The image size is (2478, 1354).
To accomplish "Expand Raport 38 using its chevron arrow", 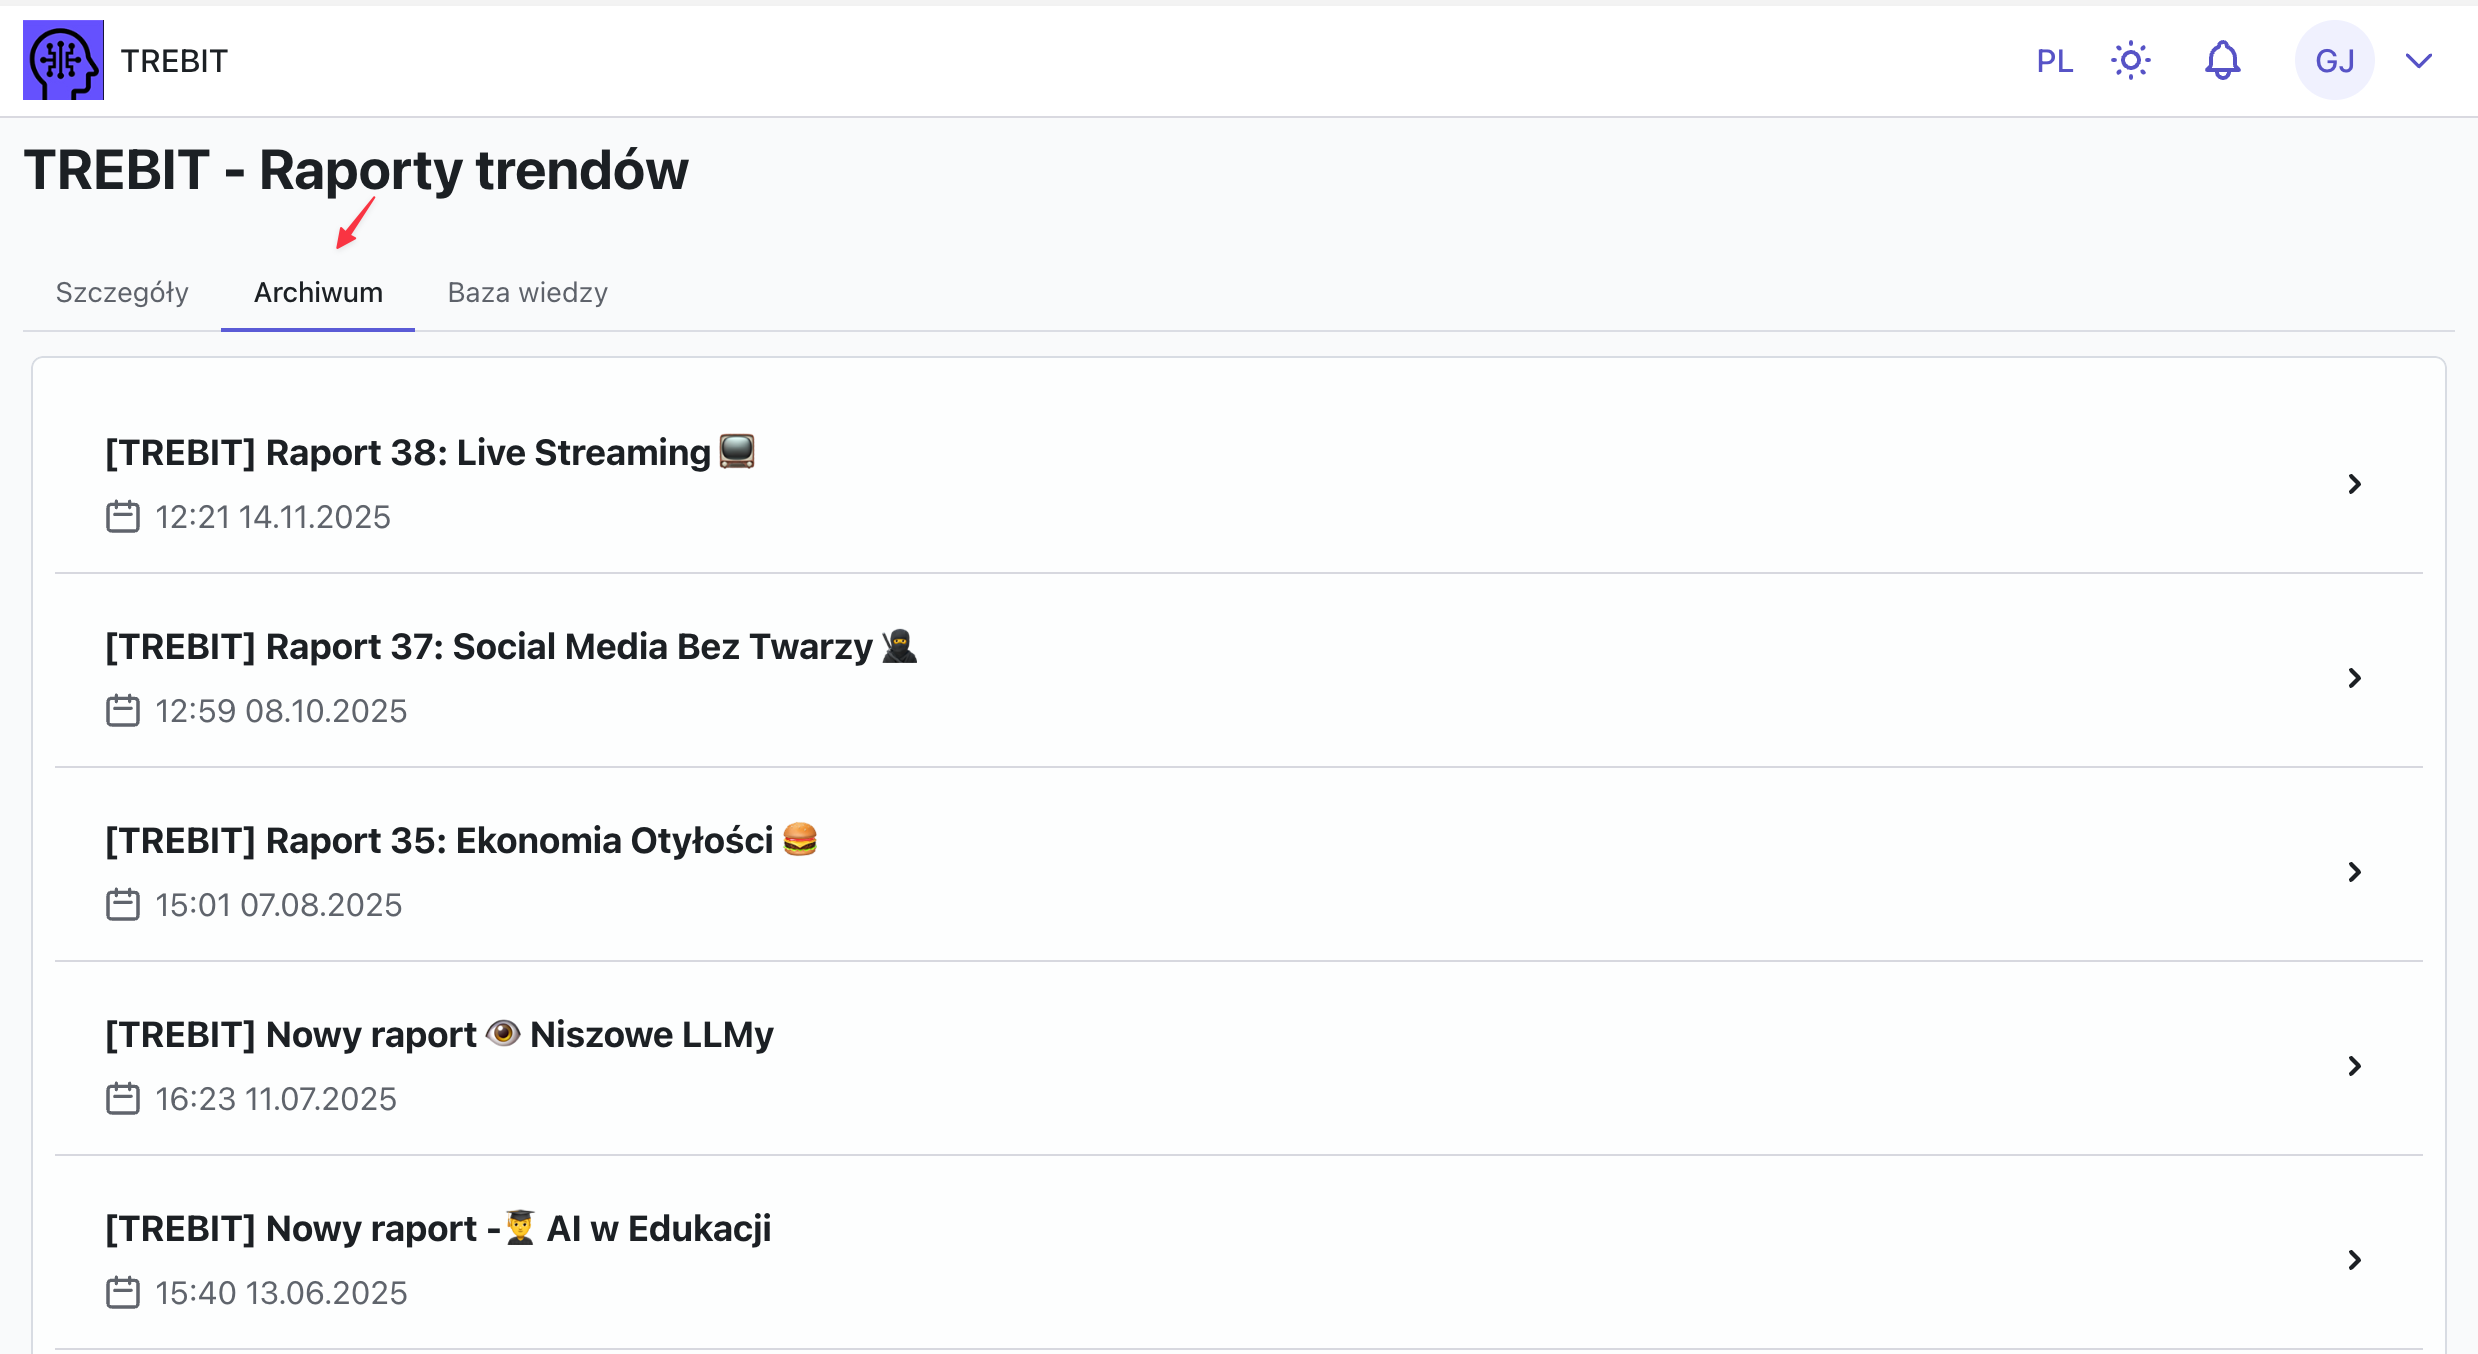I will (2354, 484).
